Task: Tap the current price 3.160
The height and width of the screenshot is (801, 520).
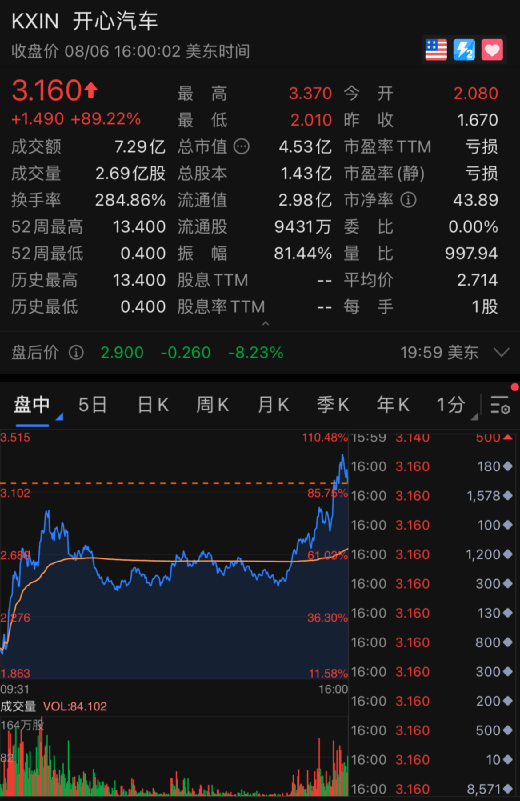Action: click(46, 90)
